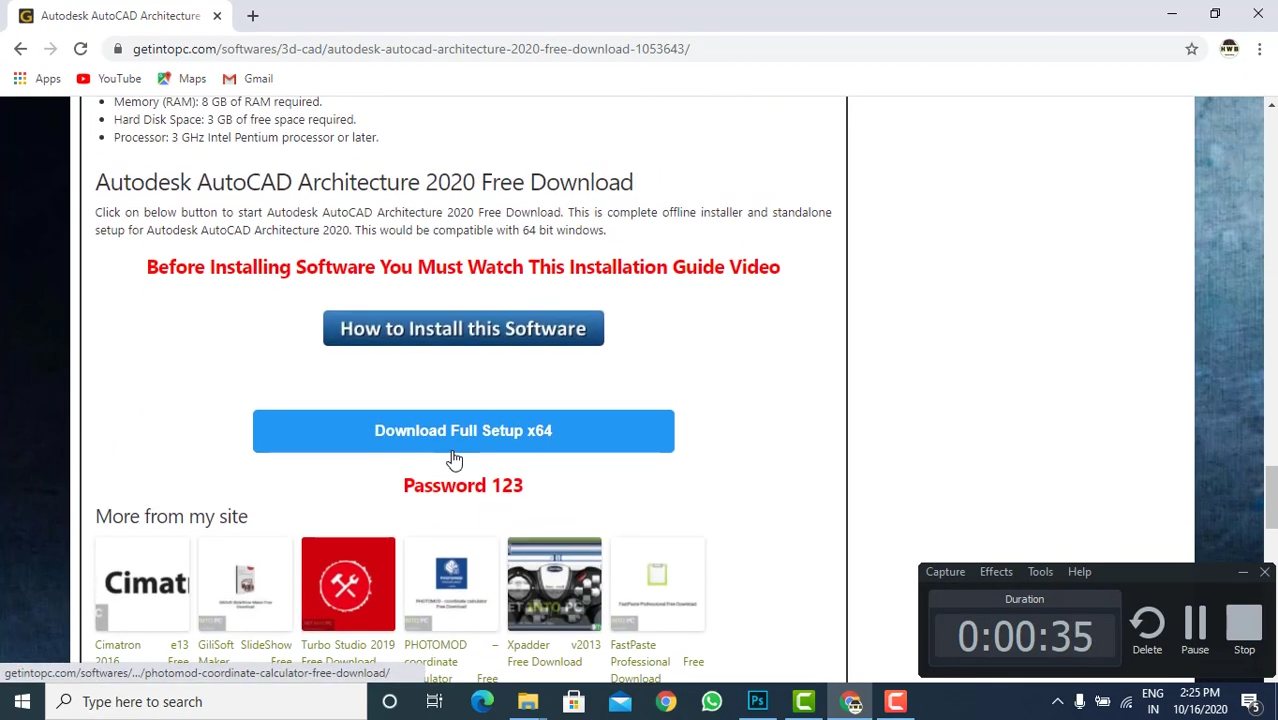1278x720 pixels.
Task: Open the recorder Capture menu
Action: coord(945,572)
